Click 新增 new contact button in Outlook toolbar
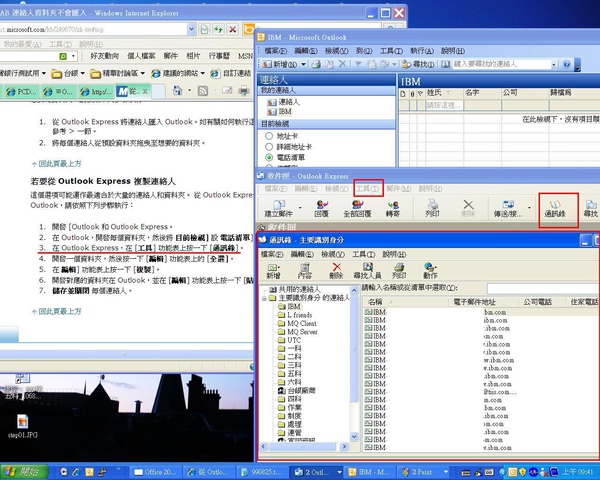 point(280,64)
